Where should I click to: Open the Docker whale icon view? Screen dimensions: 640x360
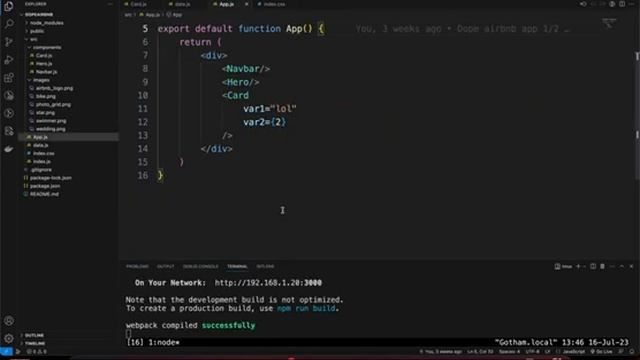[x=9, y=149]
